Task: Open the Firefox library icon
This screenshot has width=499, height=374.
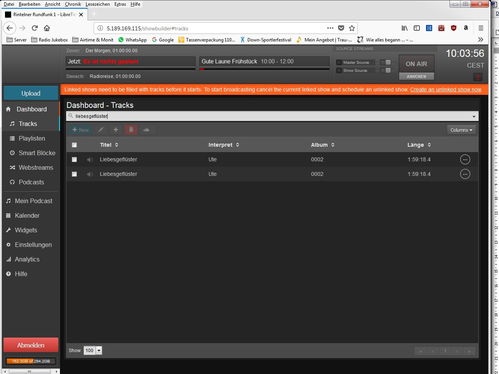Action: (404, 28)
